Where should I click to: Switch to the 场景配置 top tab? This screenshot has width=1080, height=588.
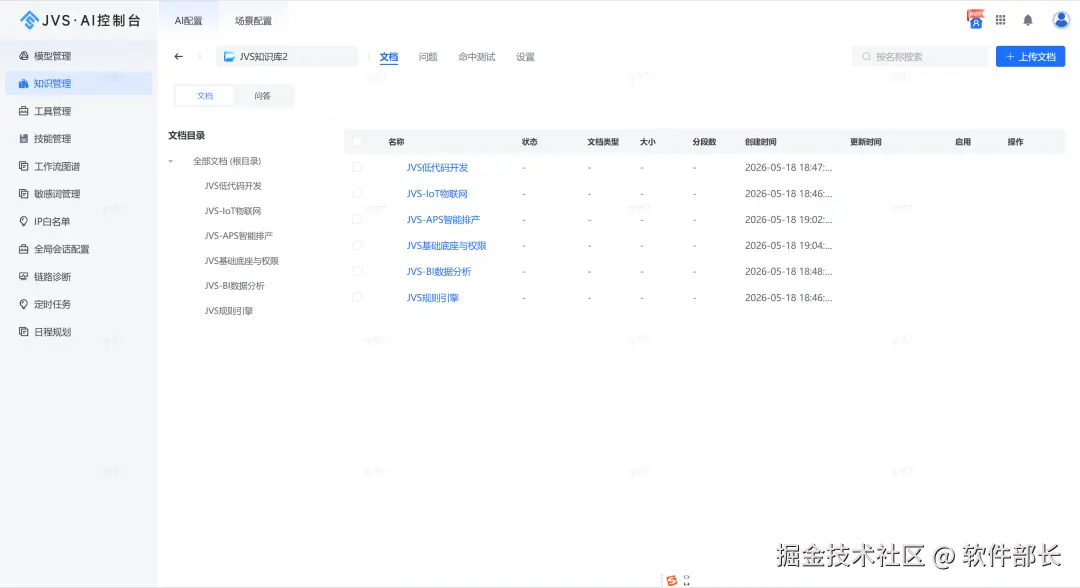pos(253,21)
